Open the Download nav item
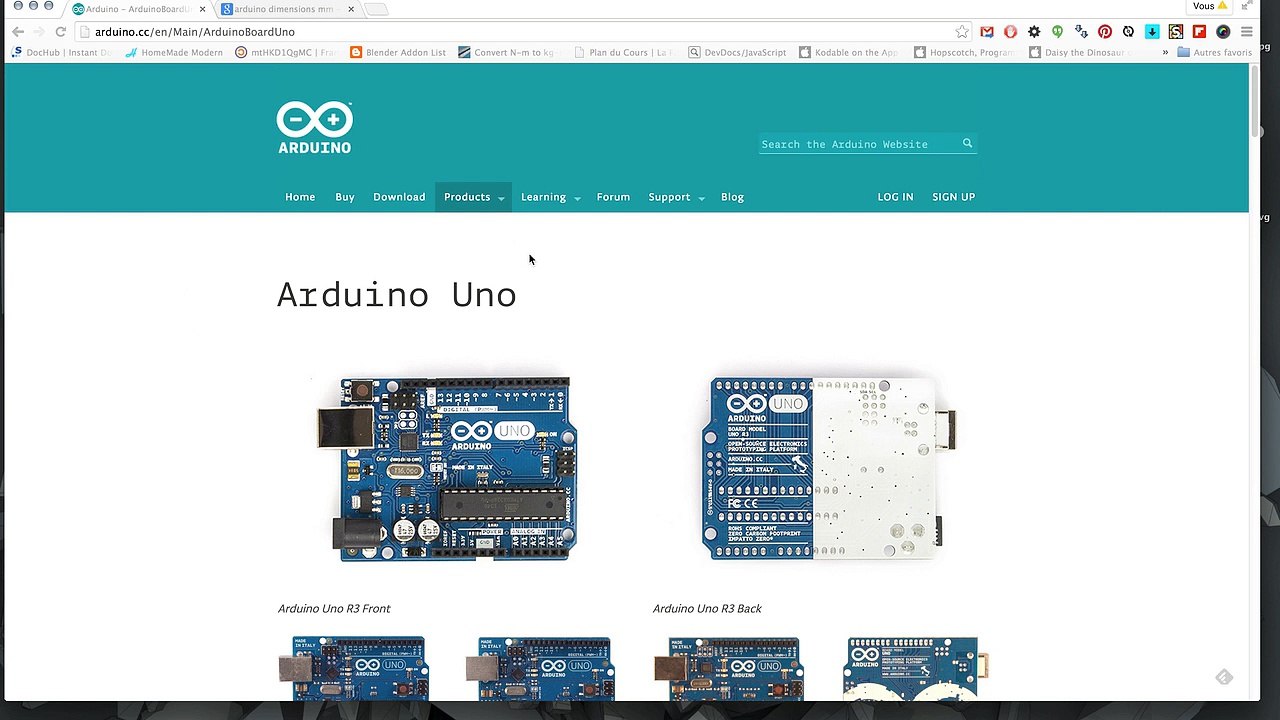Image resolution: width=1280 pixels, height=720 pixels. click(399, 197)
